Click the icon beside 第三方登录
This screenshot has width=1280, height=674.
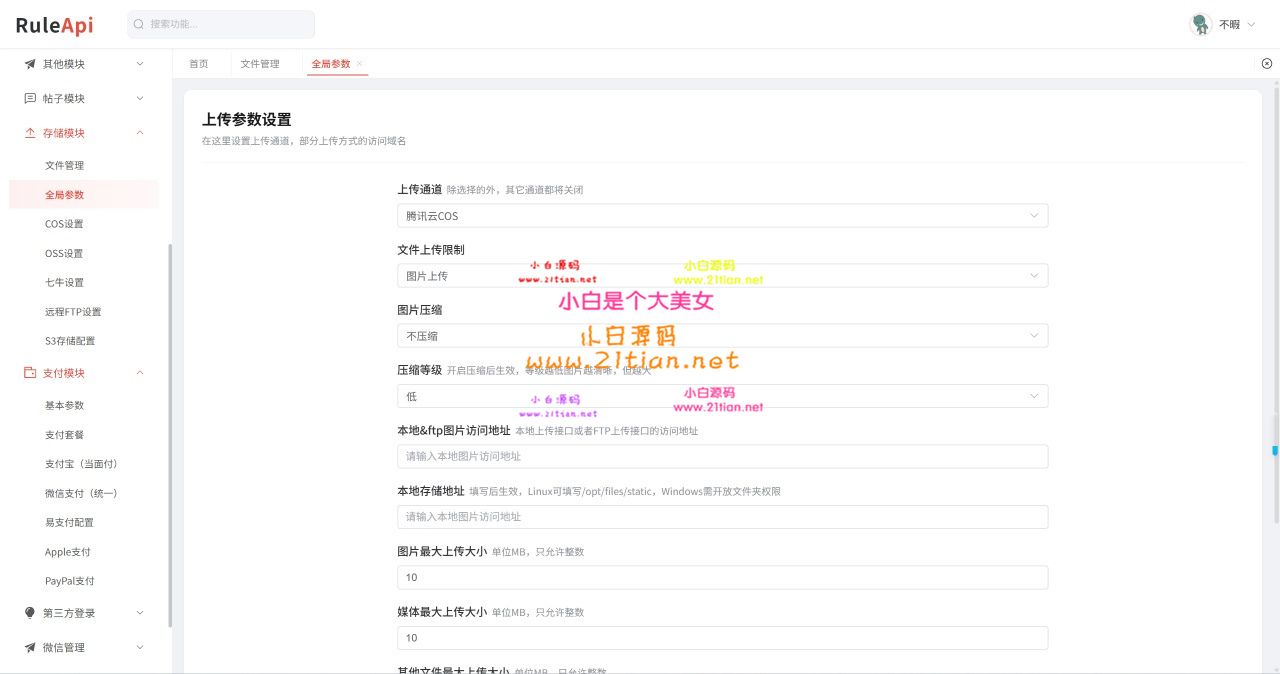point(30,613)
